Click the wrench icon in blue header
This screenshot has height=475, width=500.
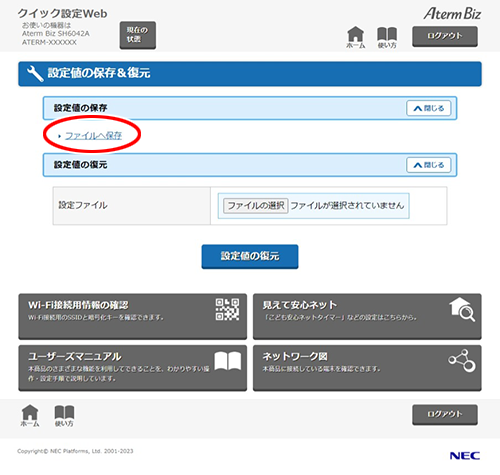(x=35, y=73)
